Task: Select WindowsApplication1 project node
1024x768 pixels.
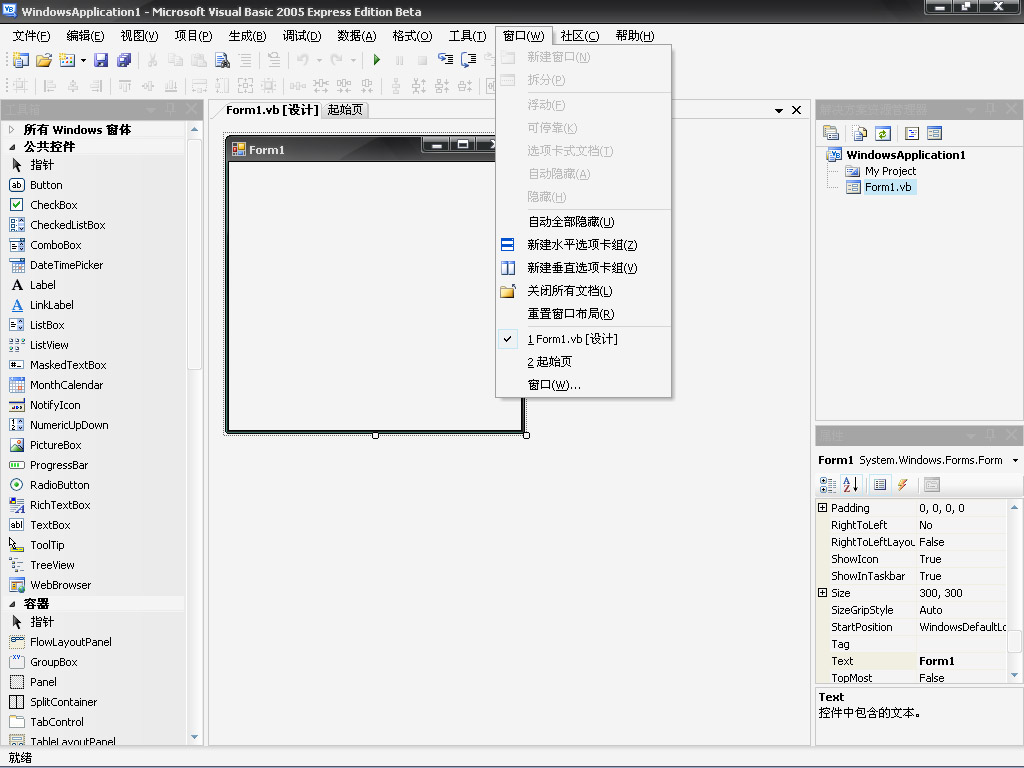Action: 905,155
